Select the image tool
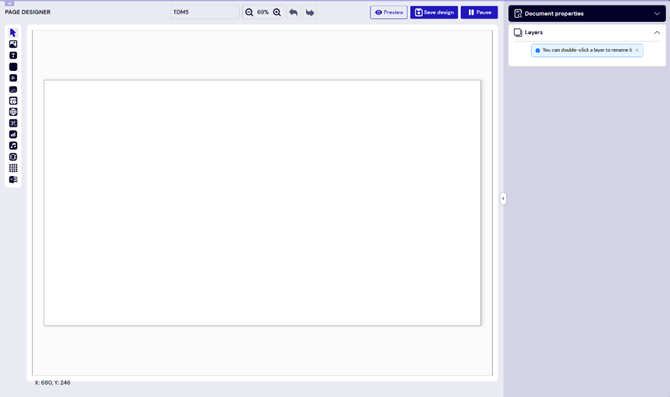Image resolution: width=670 pixels, height=397 pixels. [13, 44]
